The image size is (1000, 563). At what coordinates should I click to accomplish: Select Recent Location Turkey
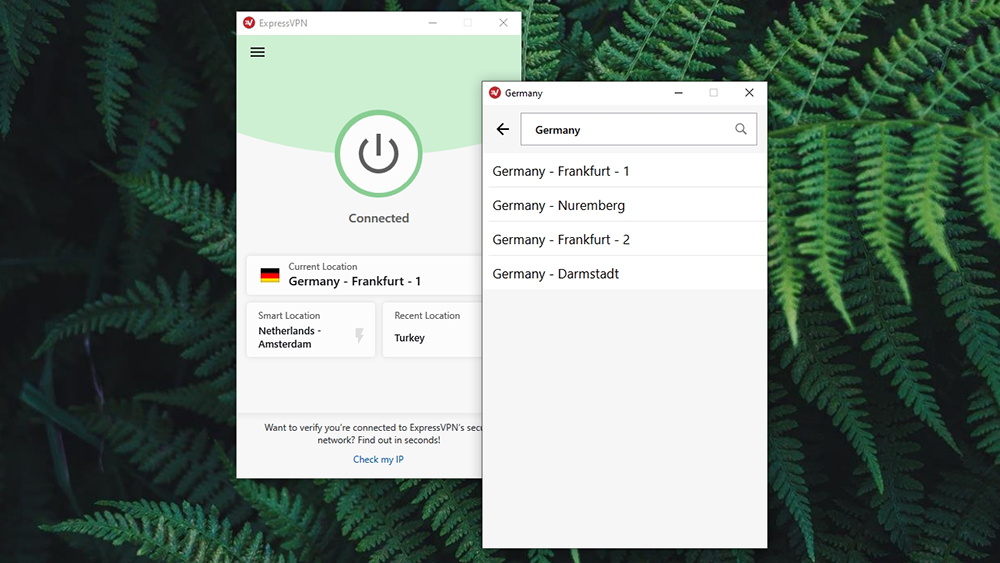[x=432, y=330]
